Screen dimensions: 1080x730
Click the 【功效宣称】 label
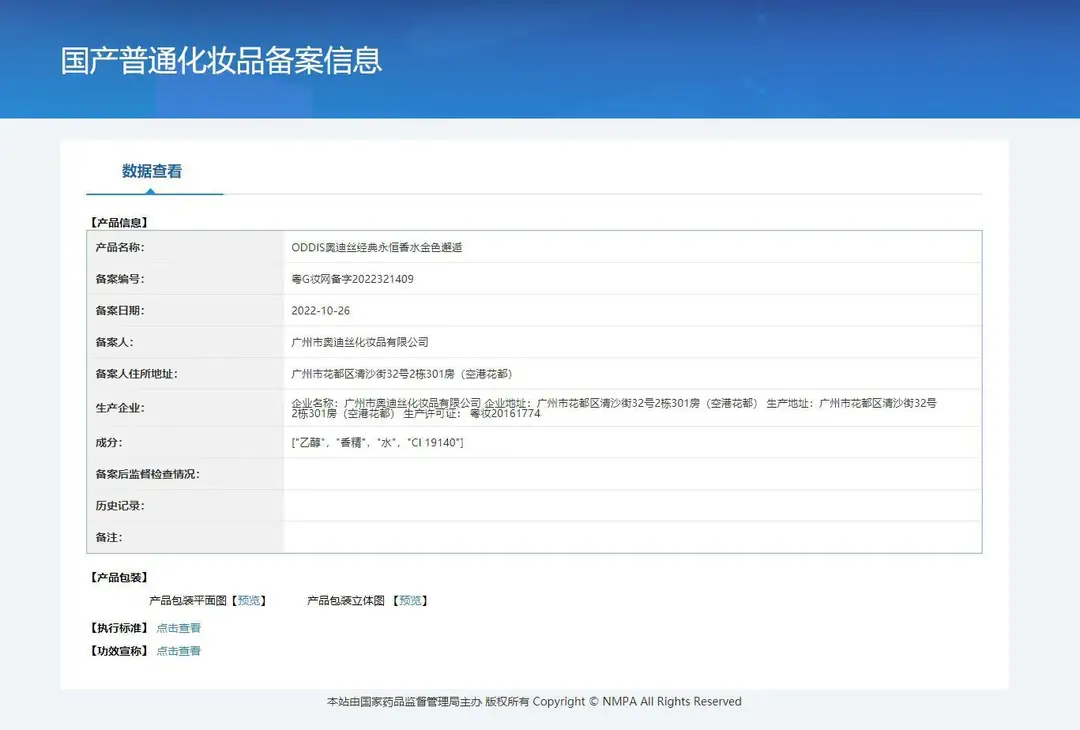118,651
